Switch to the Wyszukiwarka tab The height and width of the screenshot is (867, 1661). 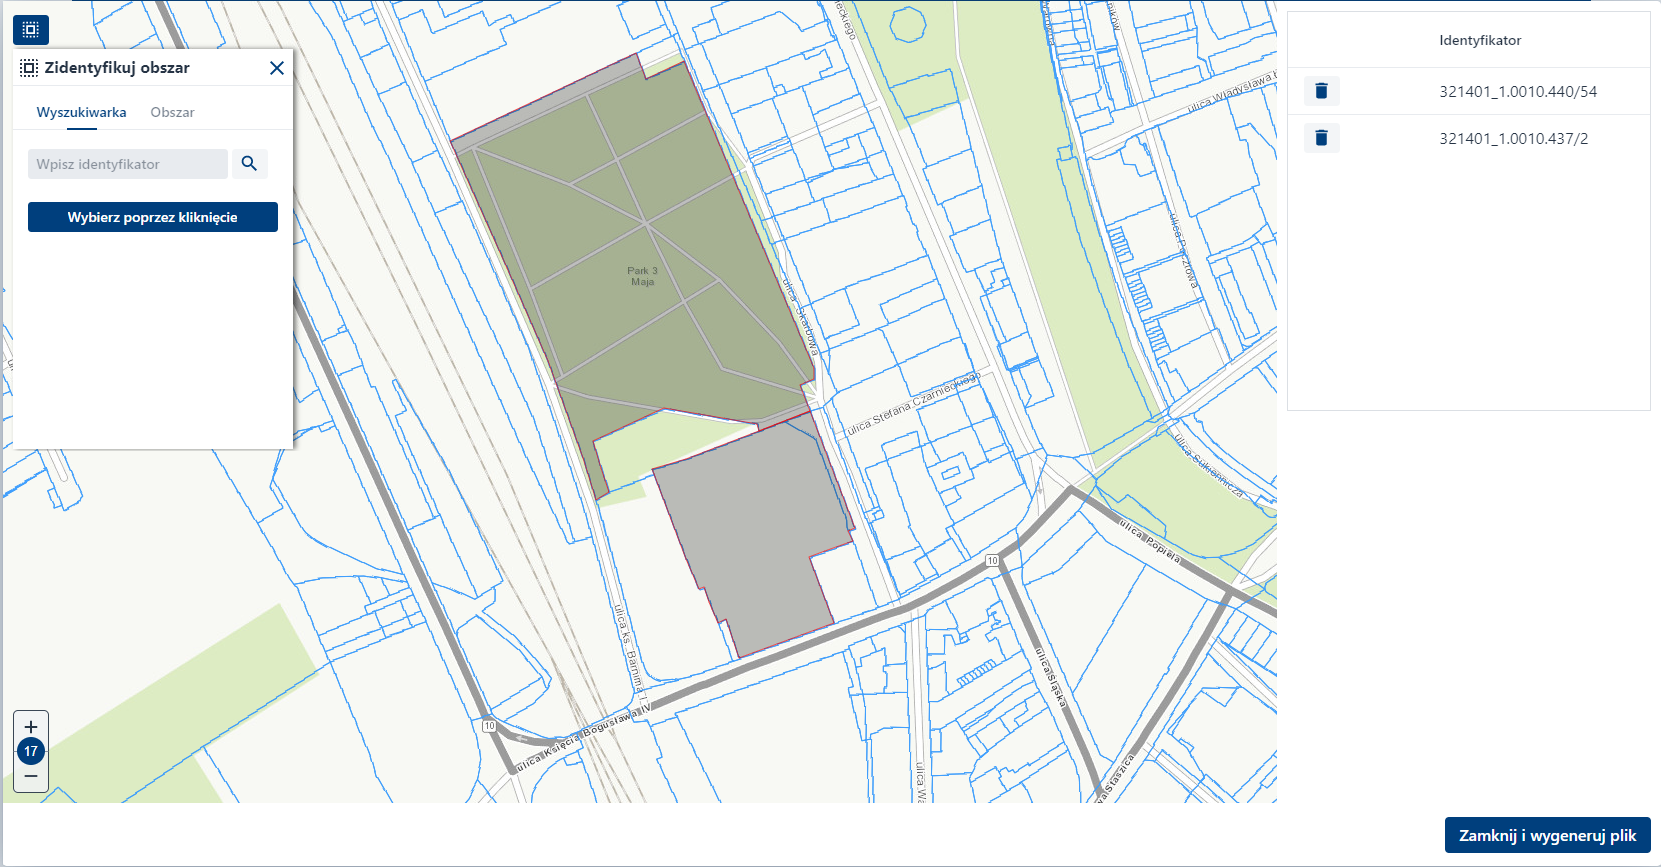[x=81, y=112]
